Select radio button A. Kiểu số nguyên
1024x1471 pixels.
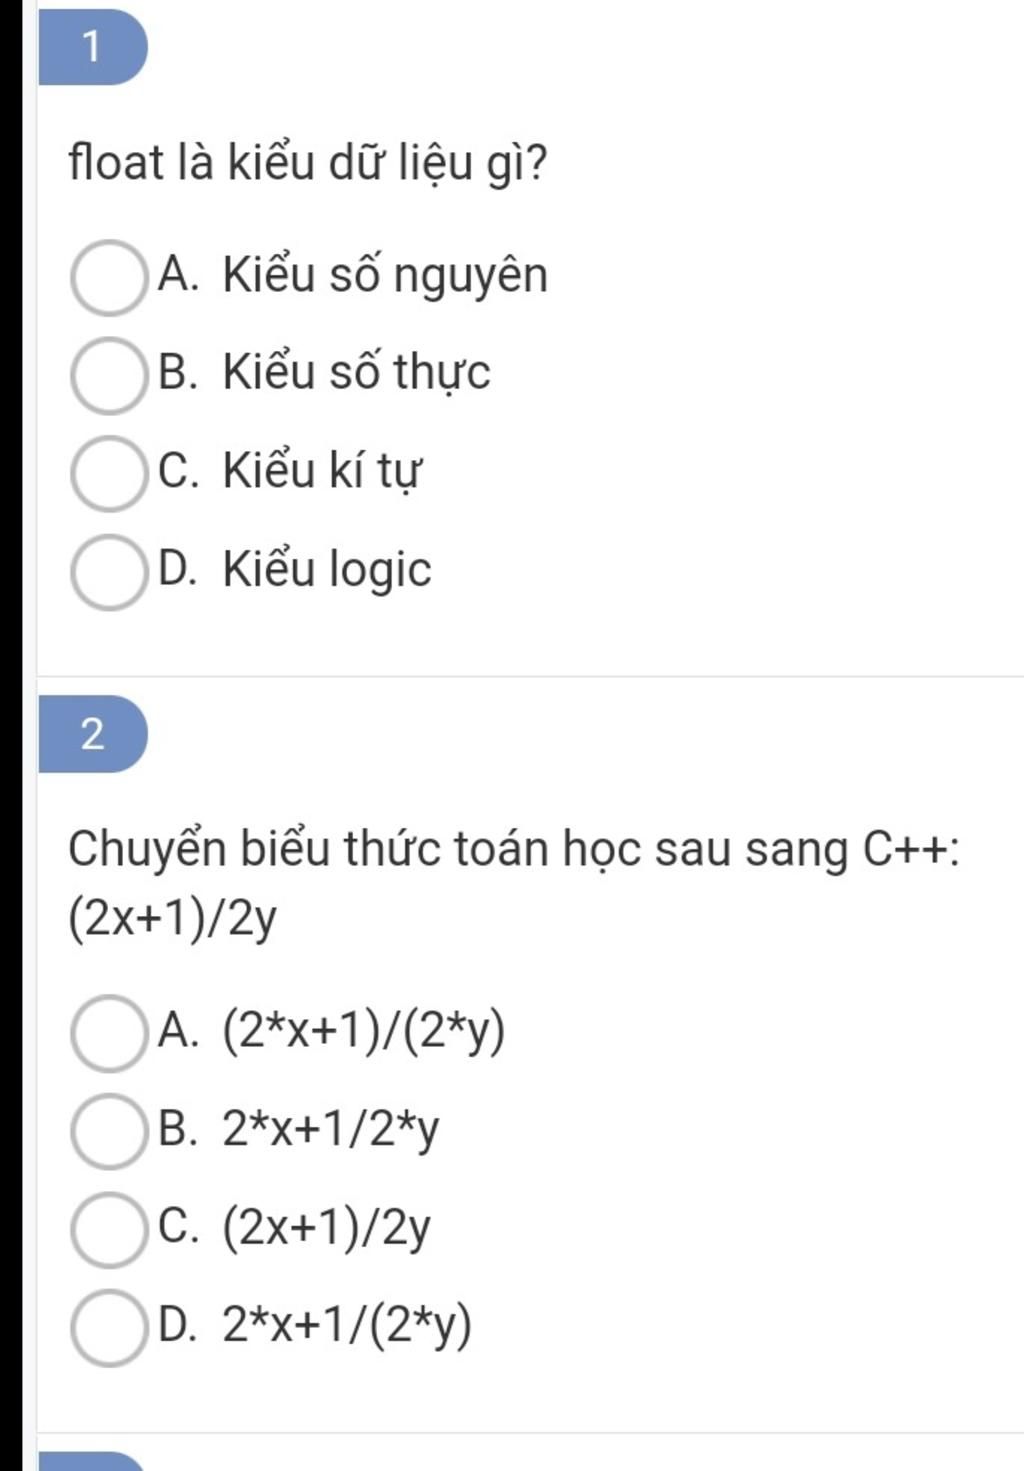tap(108, 277)
